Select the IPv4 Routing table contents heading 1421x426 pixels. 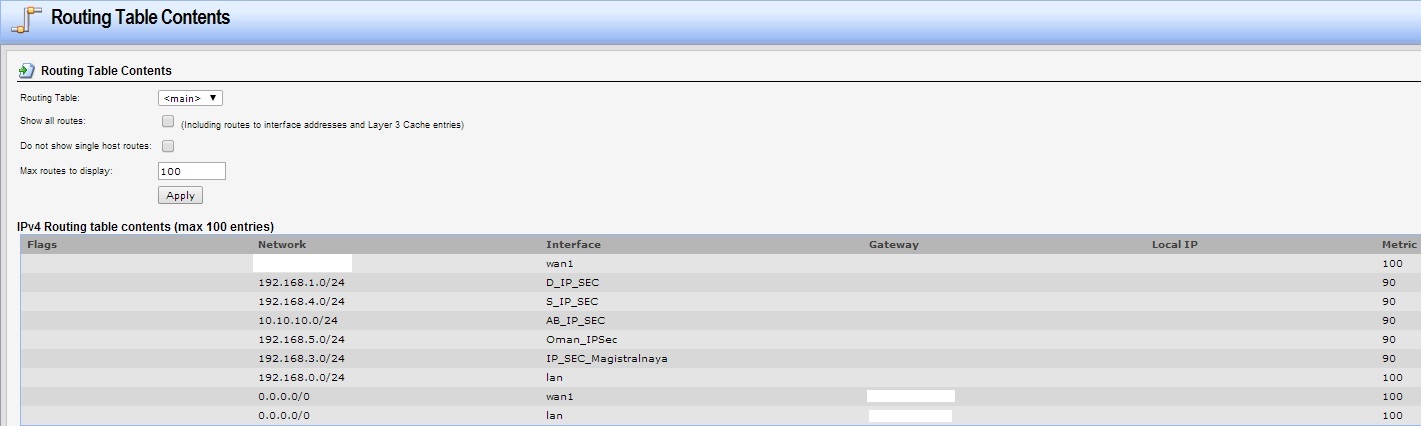tap(146, 227)
